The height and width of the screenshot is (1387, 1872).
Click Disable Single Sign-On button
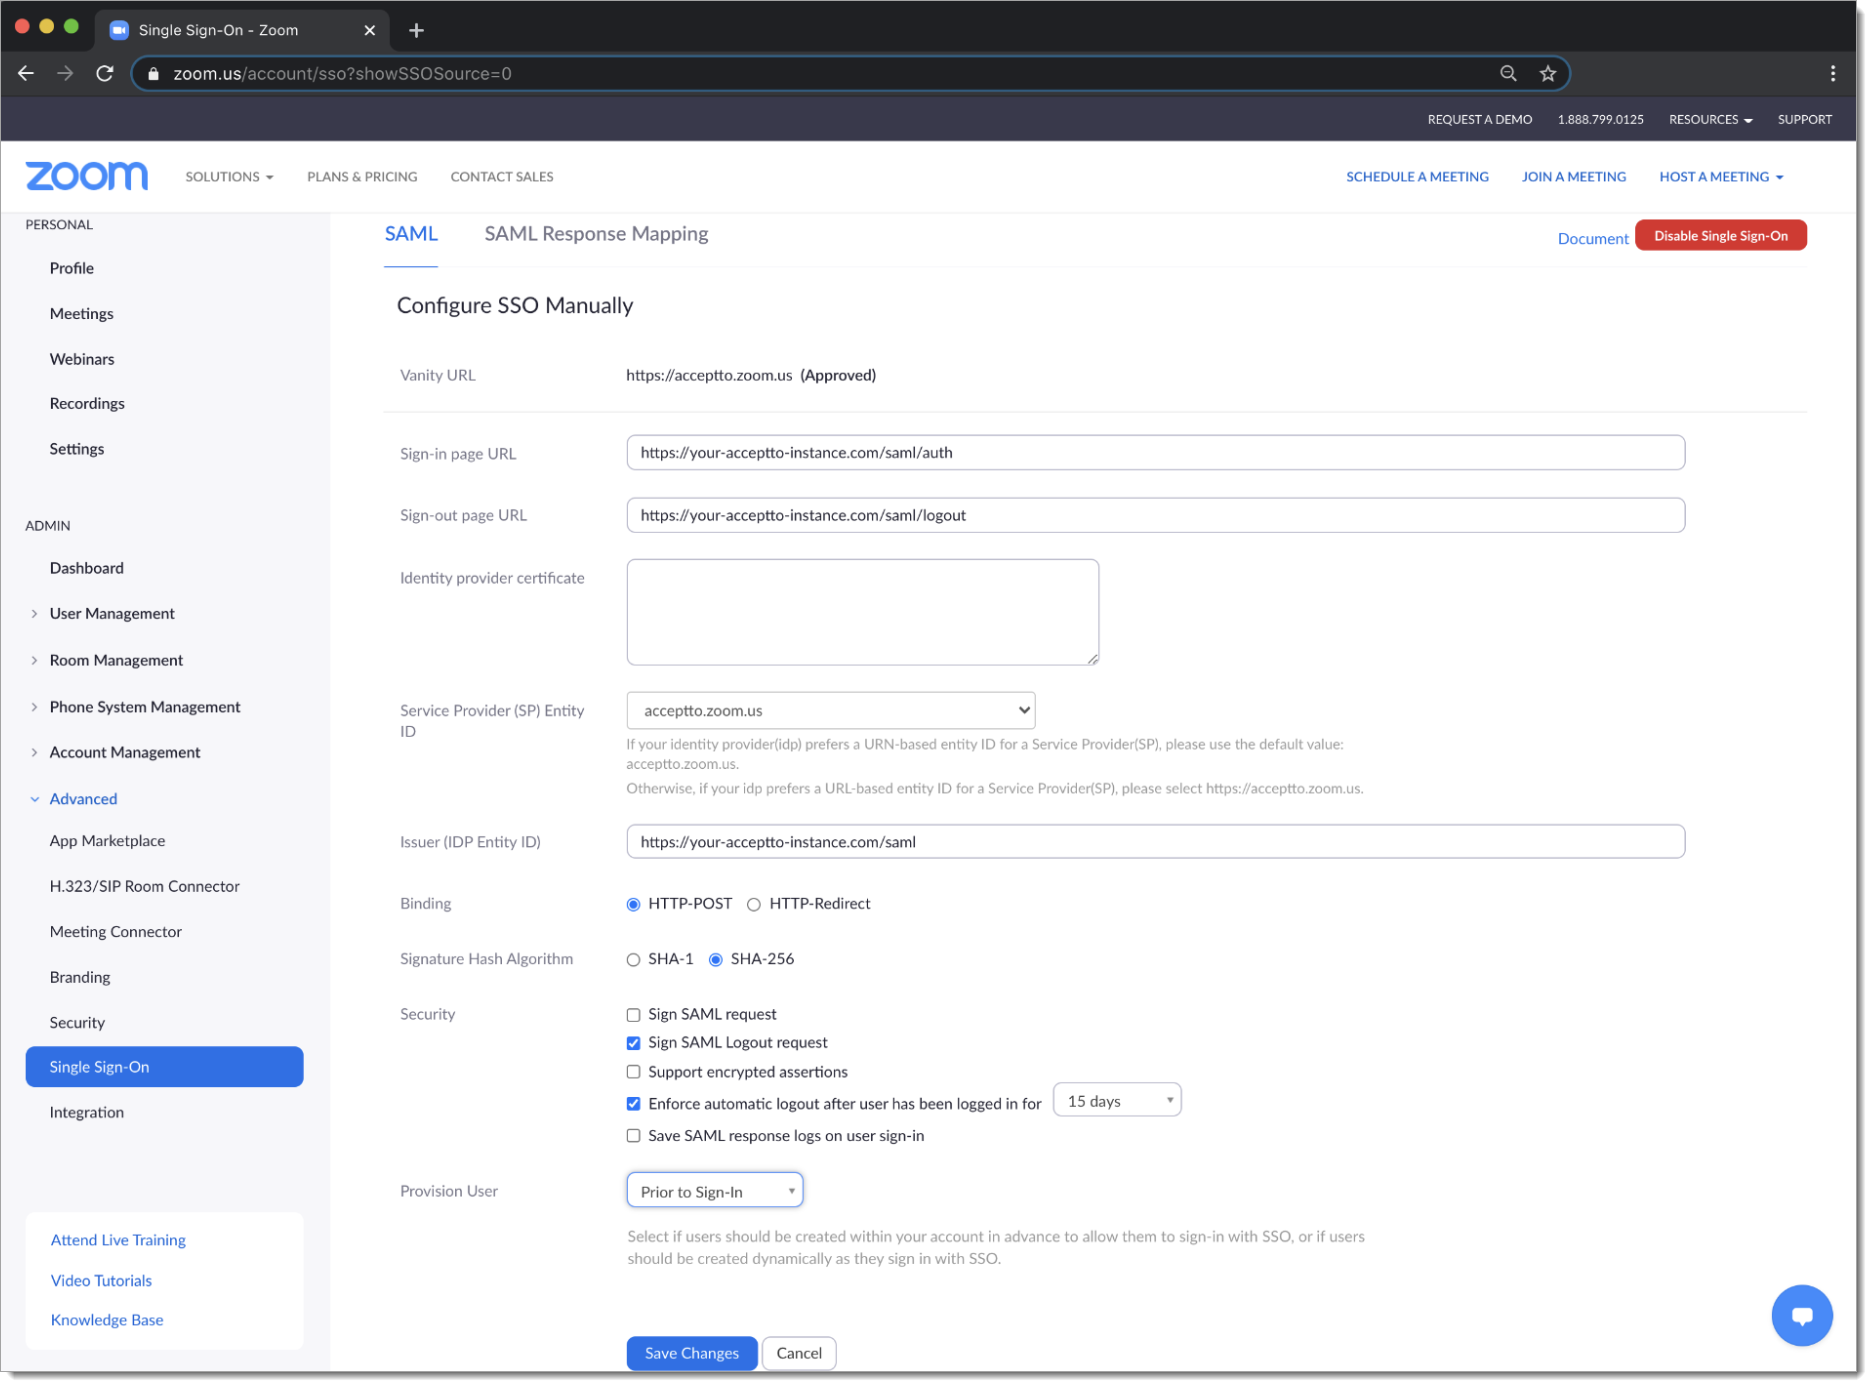pos(1721,236)
